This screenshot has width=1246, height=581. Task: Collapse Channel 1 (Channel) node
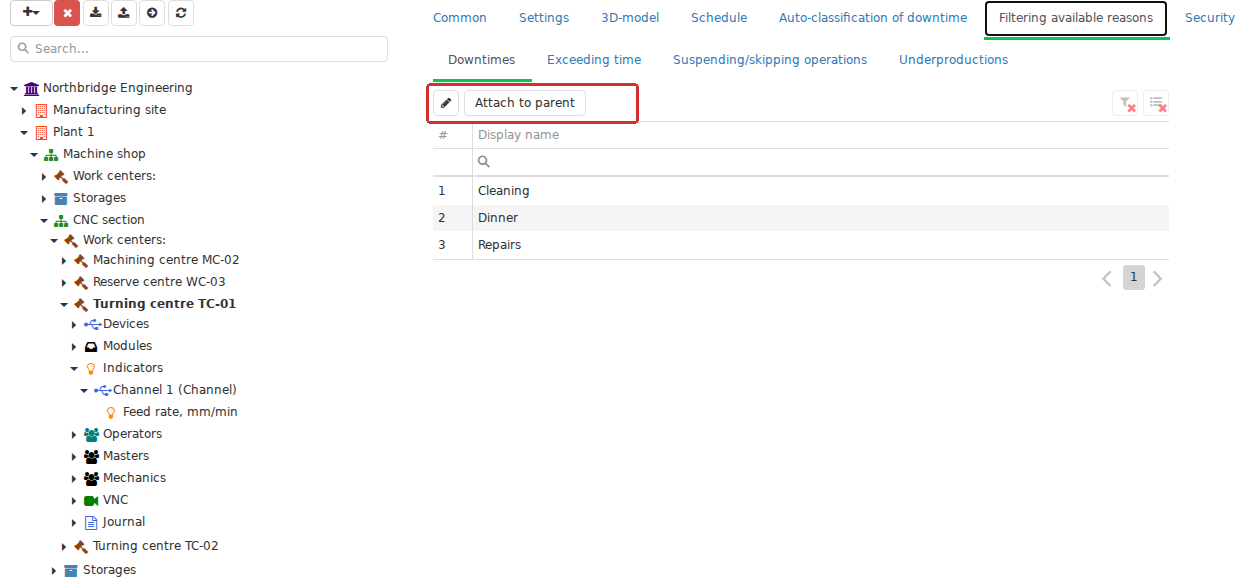tap(84, 390)
